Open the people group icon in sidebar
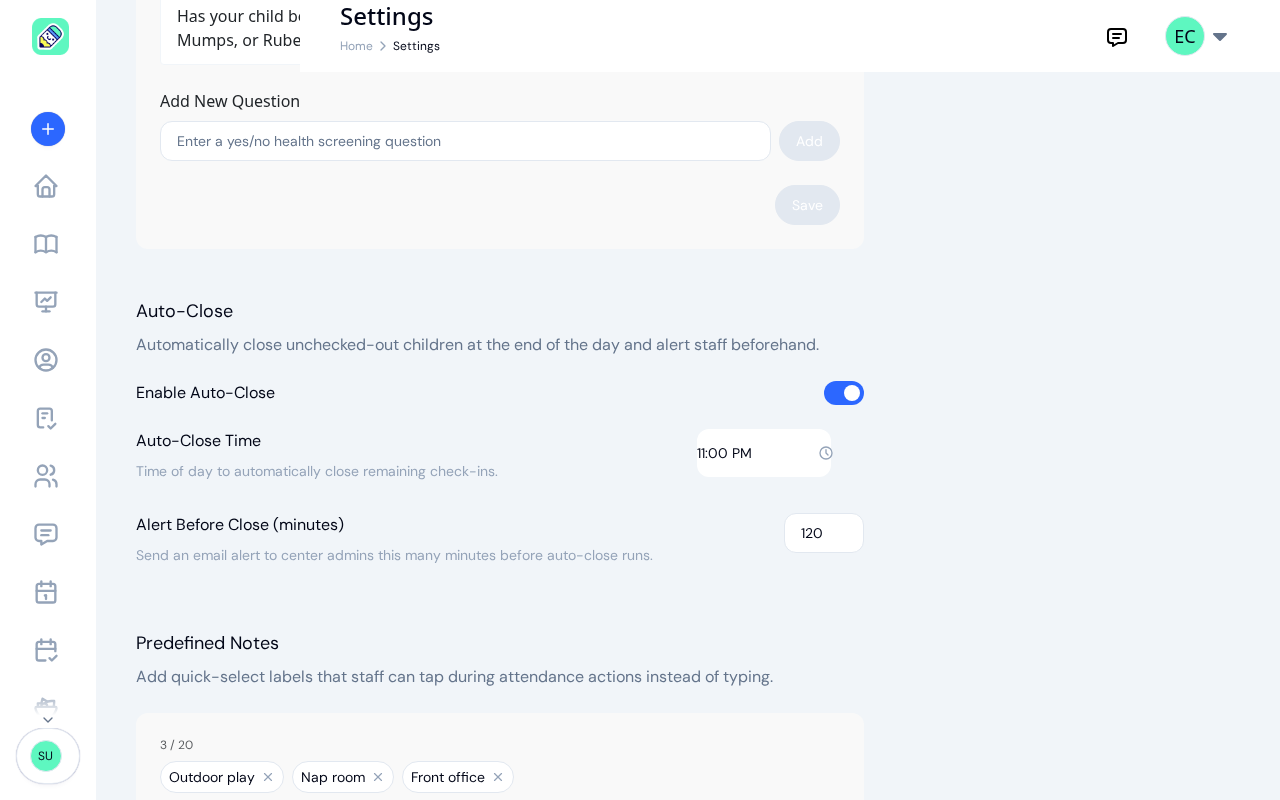Screen dimensions: 1280x800 (x=46, y=476)
